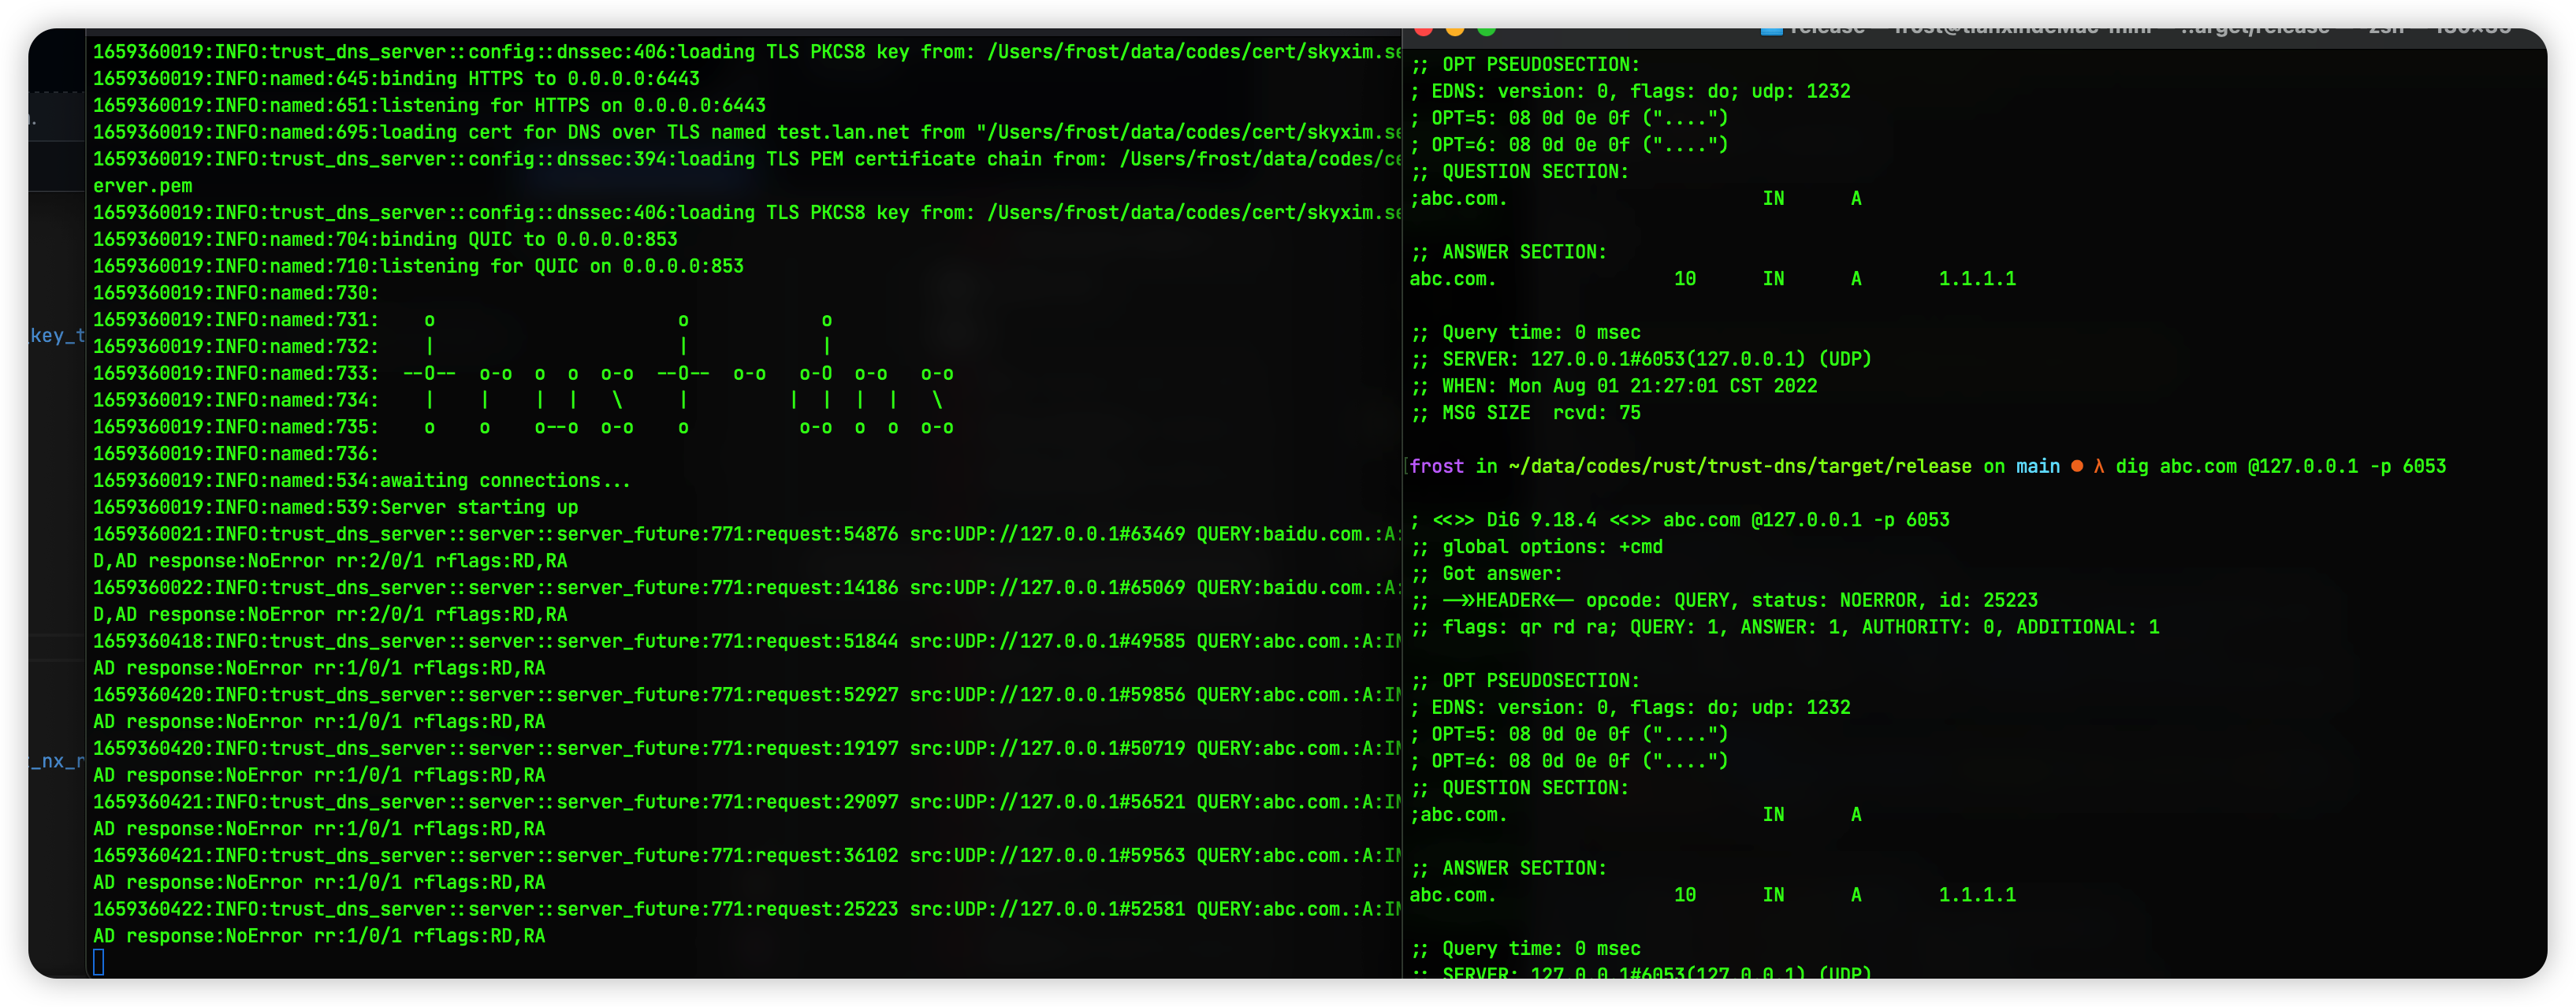Click the first 1.1.1.1 answer address

click(x=1977, y=279)
